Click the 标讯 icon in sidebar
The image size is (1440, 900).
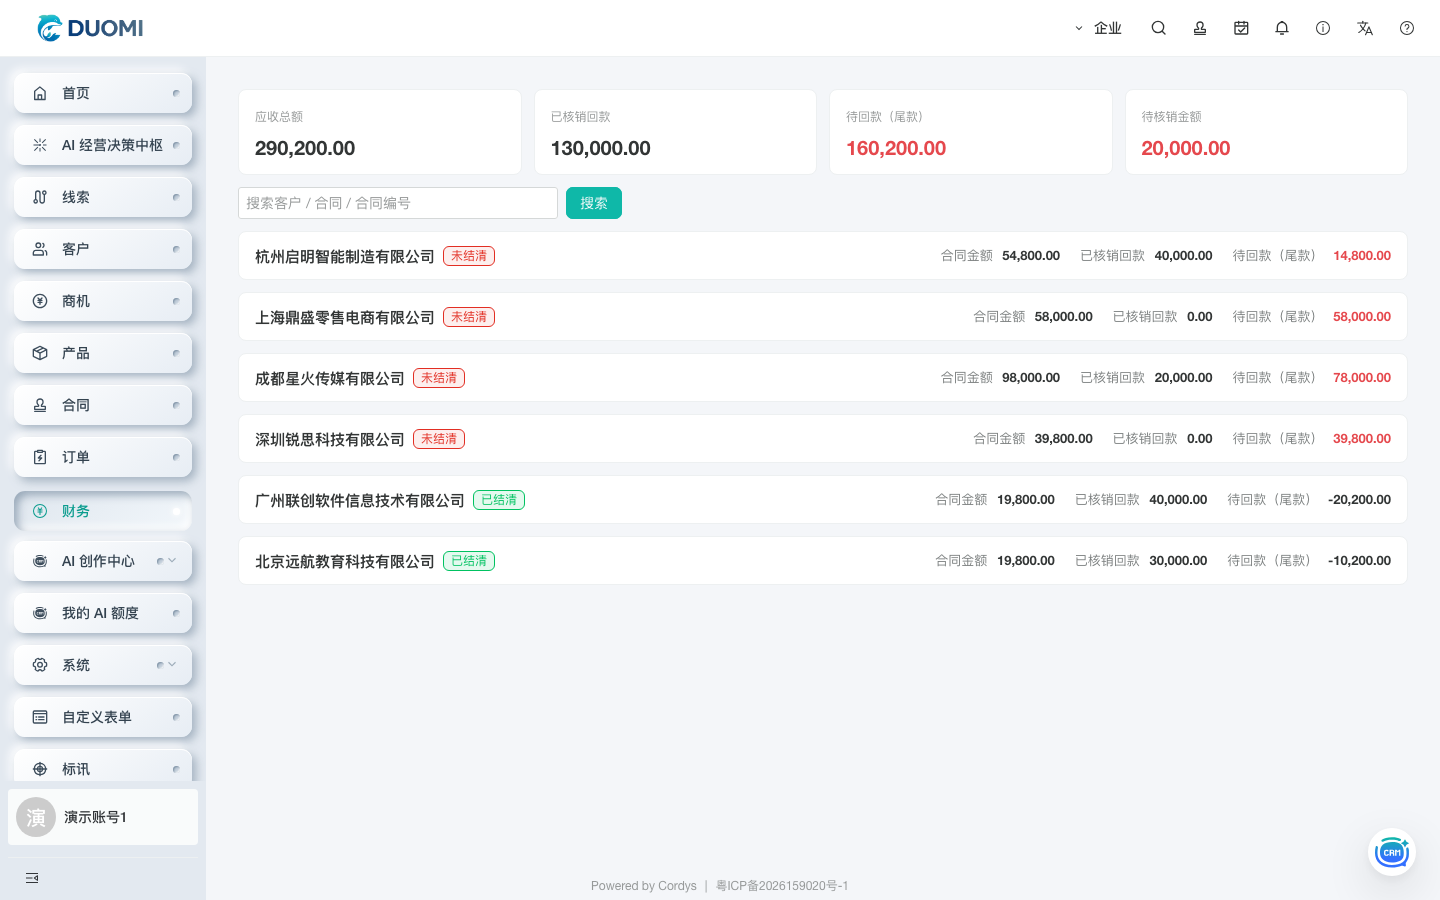[x=40, y=769]
